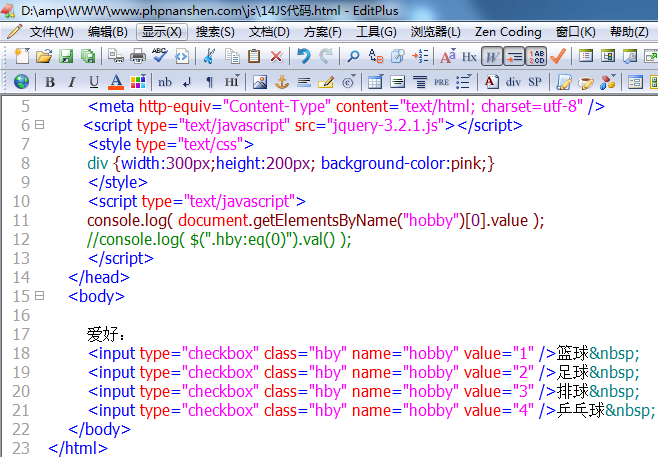658x457 pixels.
Task: Apply bold HTML tag
Action: click(x=50, y=82)
